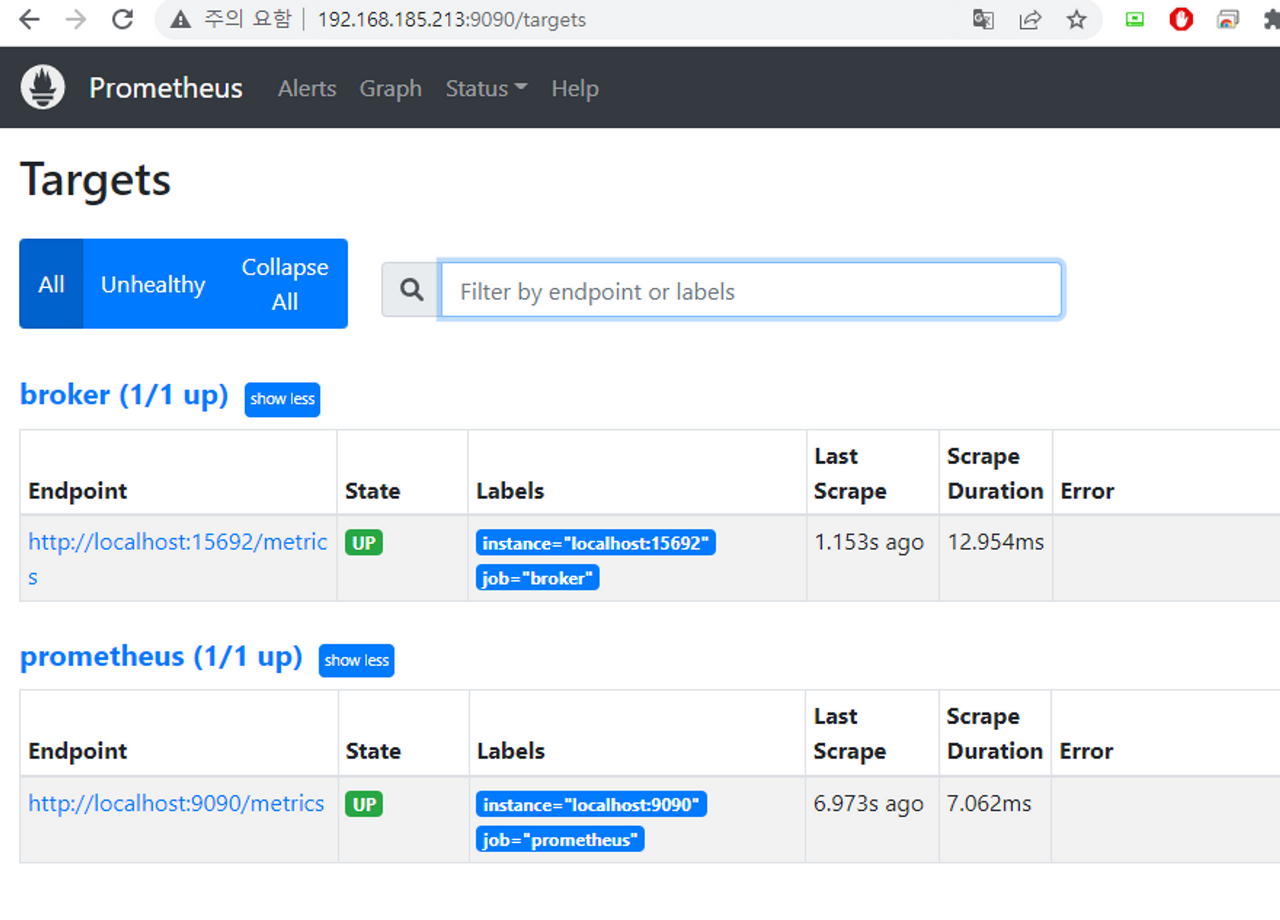Viewport: 1280px width, 920px height.
Task: Open the Alerts page
Action: pos(307,88)
